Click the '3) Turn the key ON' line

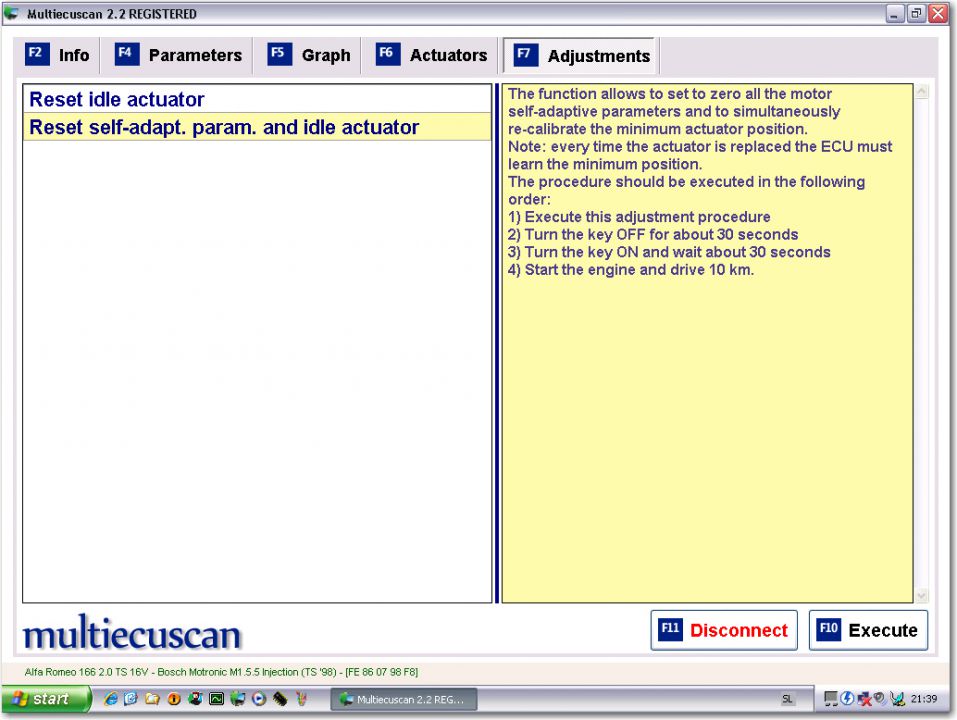669,252
